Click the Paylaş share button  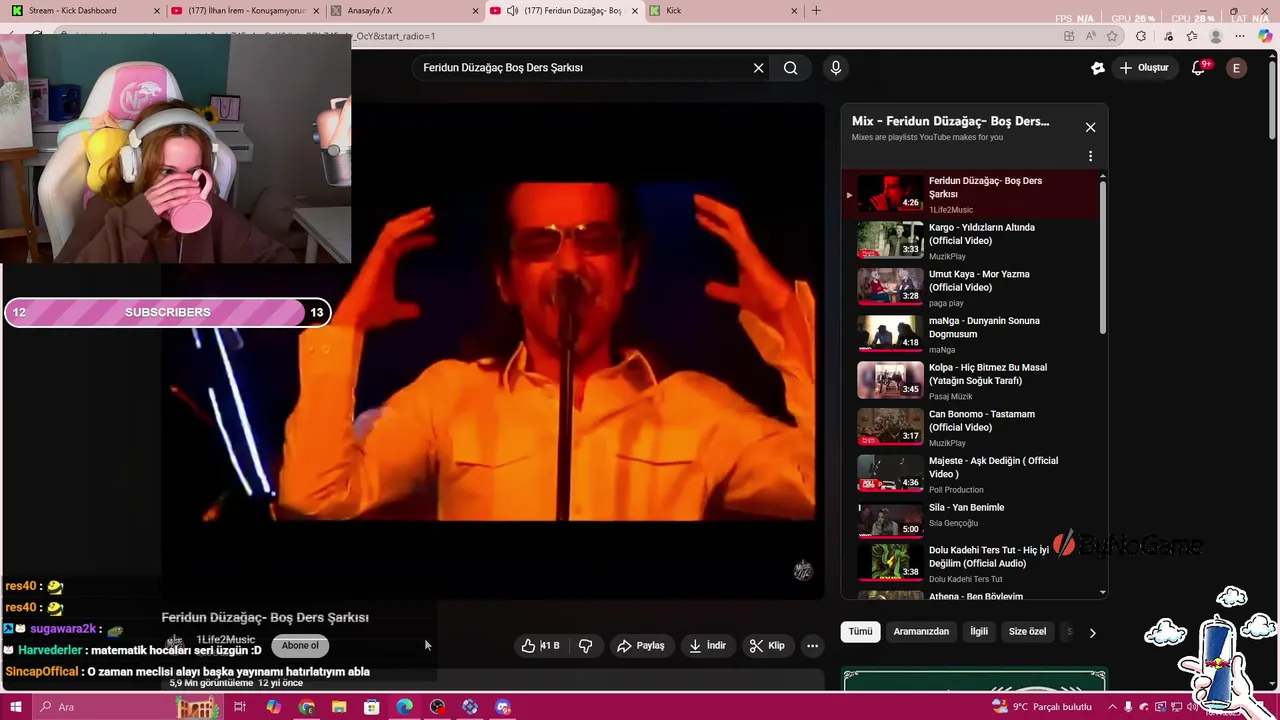coord(641,646)
